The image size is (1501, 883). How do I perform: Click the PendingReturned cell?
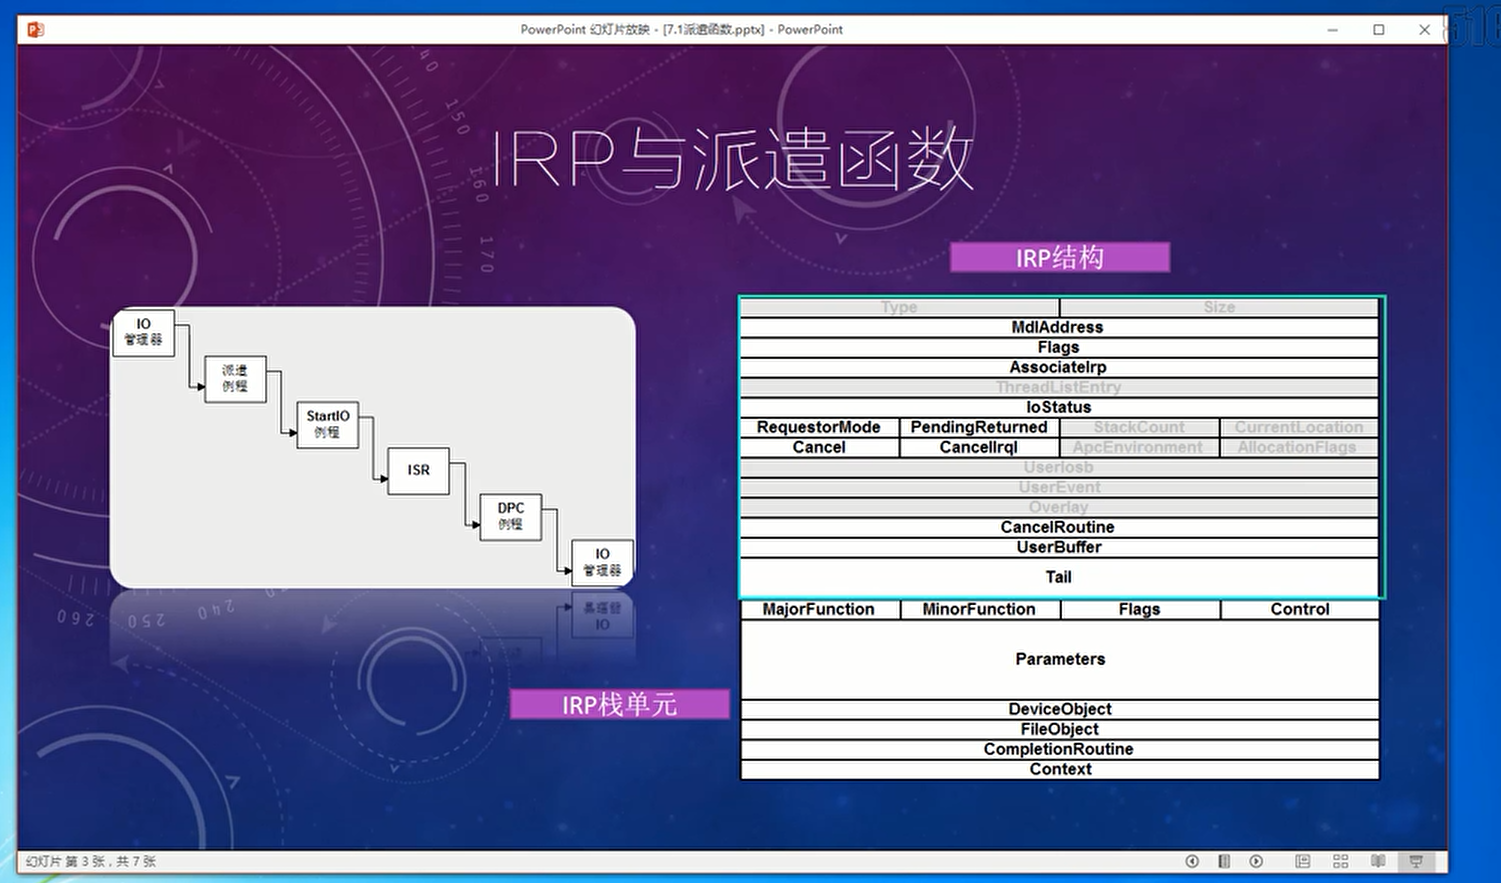pos(979,427)
